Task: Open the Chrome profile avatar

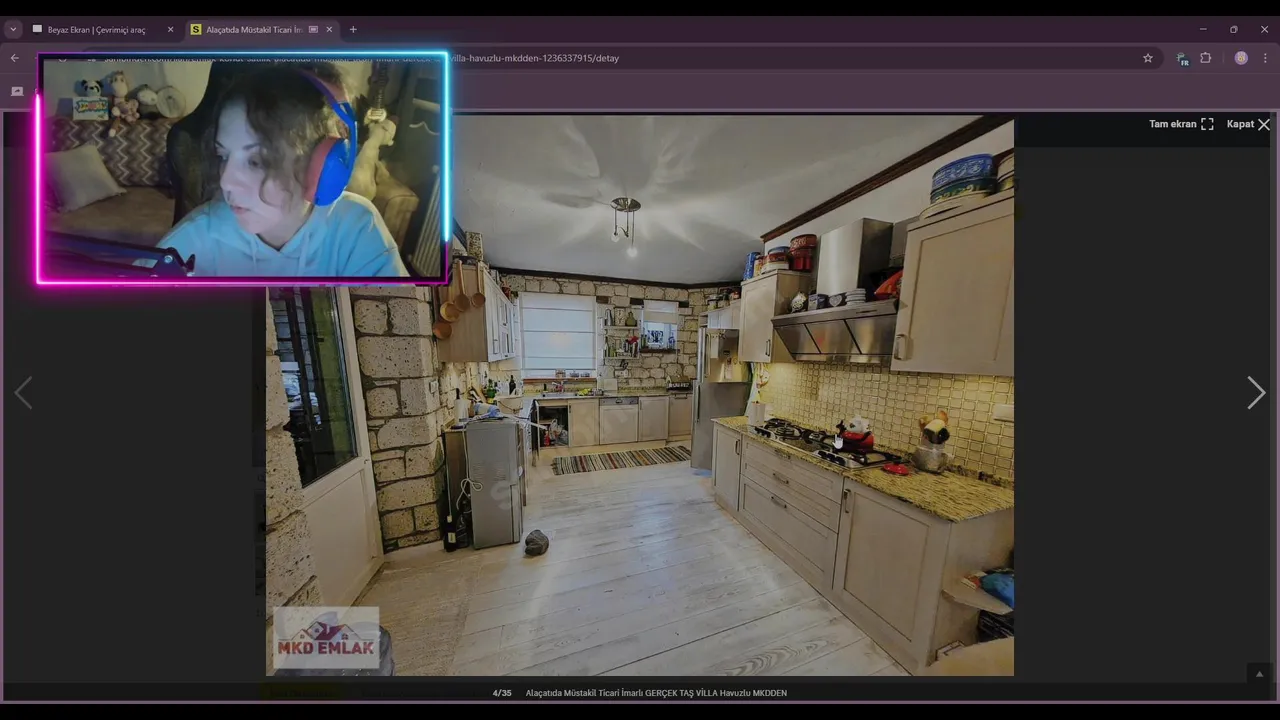Action: coord(1241,58)
